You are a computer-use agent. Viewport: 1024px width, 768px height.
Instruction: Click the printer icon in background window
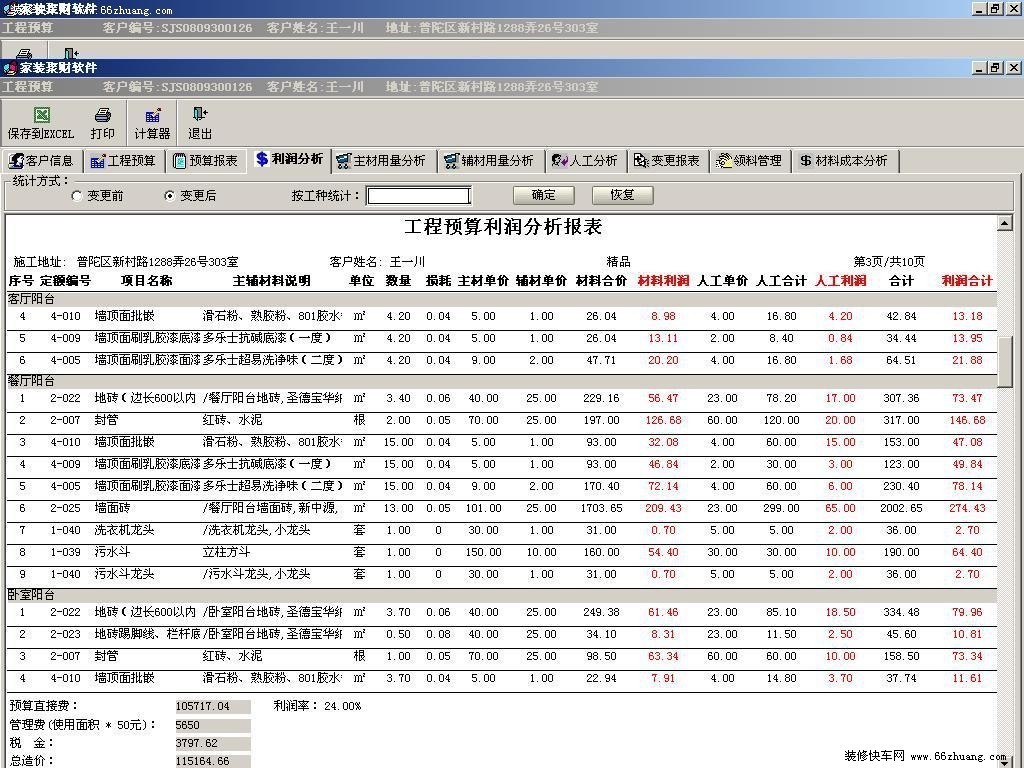point(24,53)
